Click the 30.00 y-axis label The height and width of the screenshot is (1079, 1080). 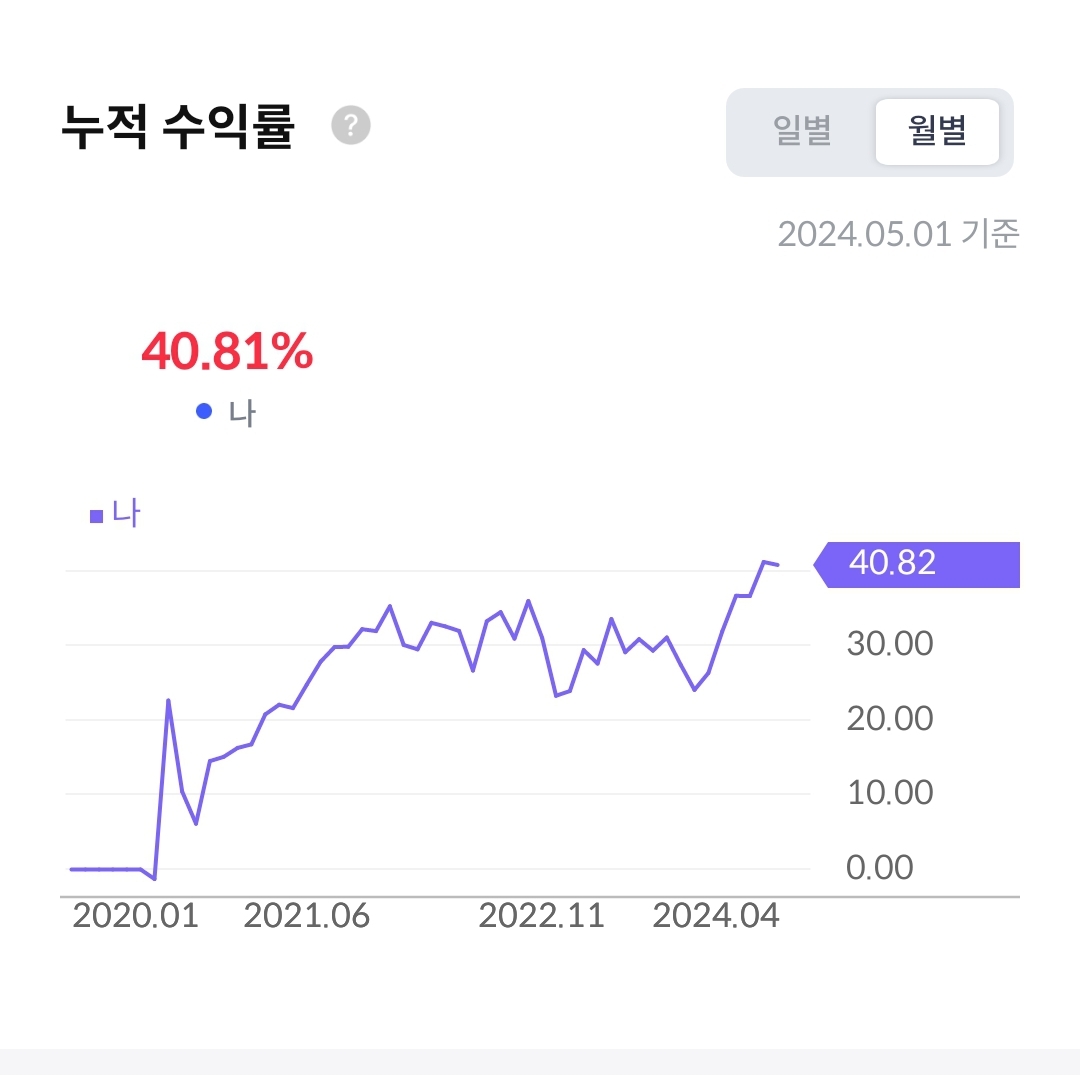tap(890, 643)
